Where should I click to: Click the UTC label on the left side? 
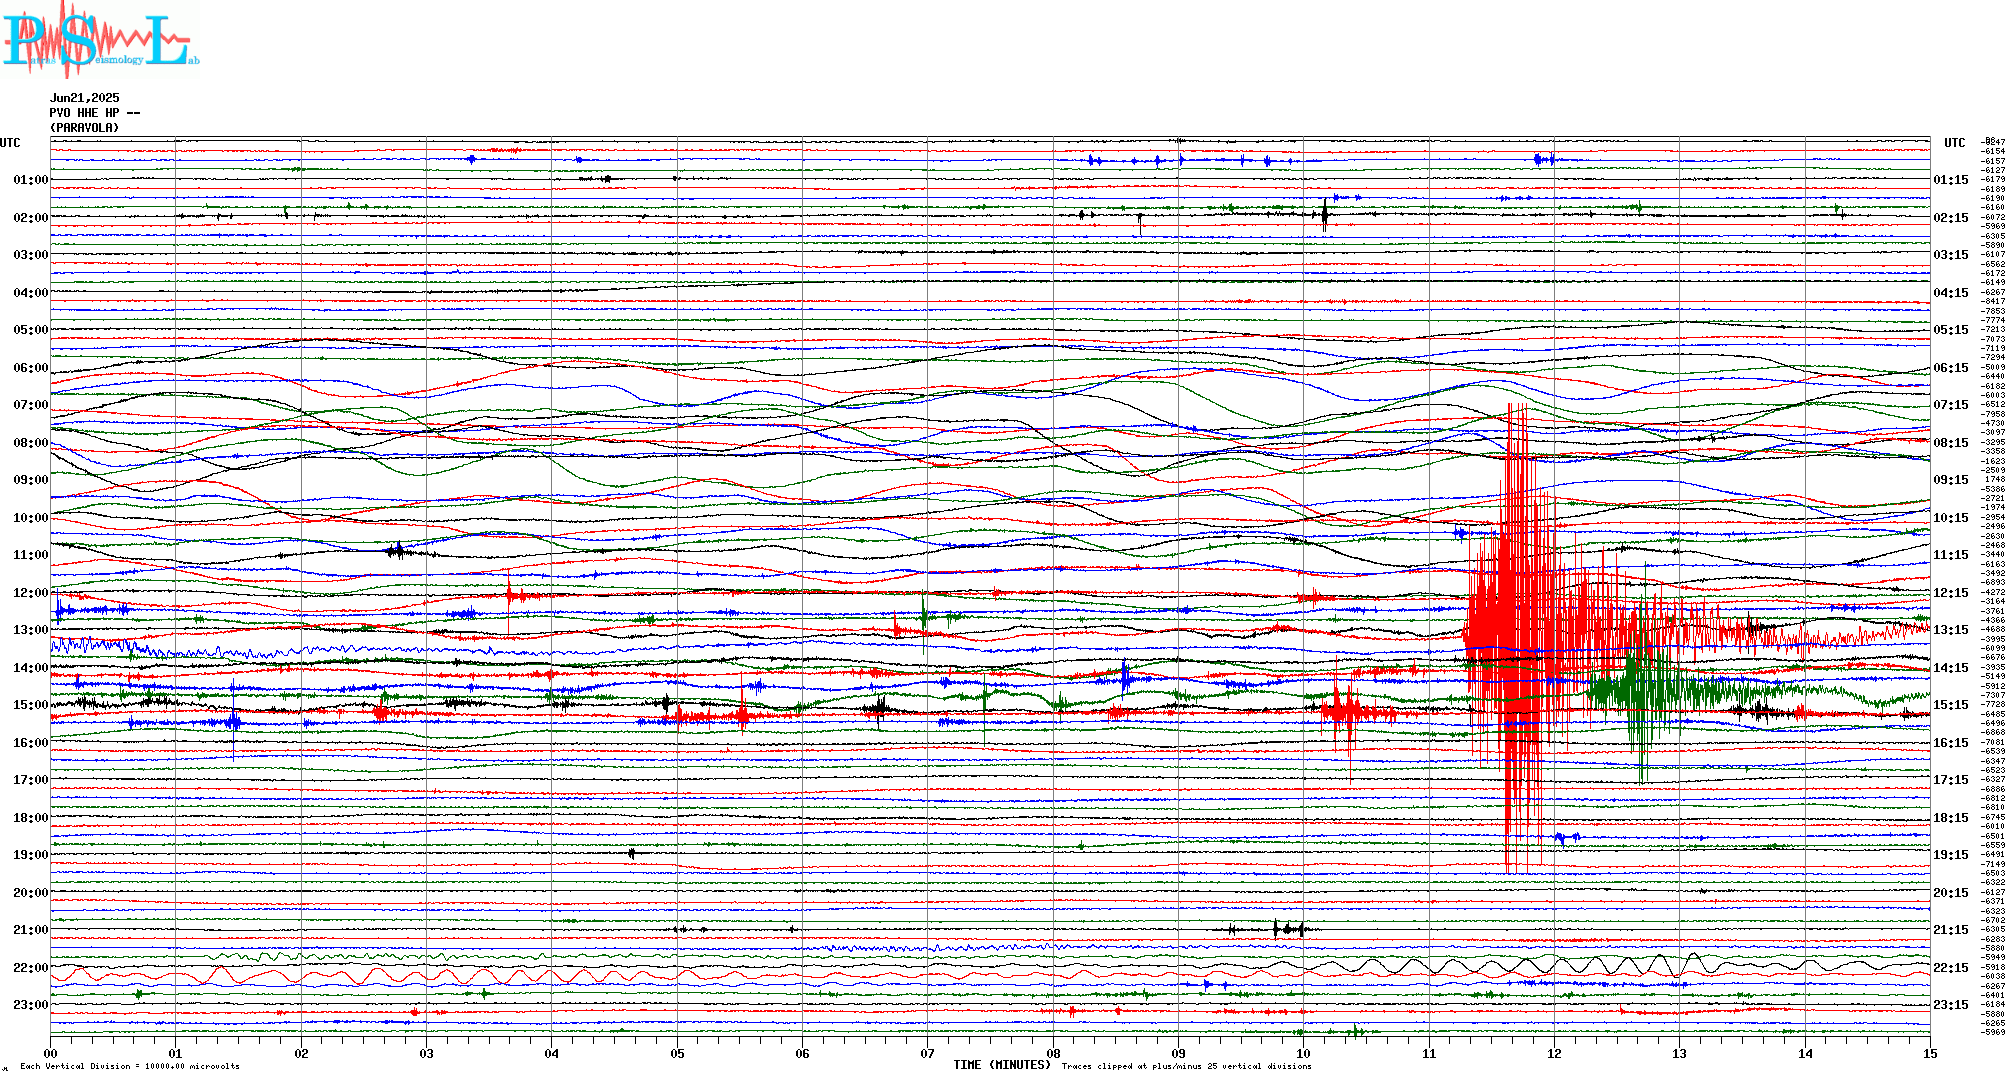coord(10,143)
